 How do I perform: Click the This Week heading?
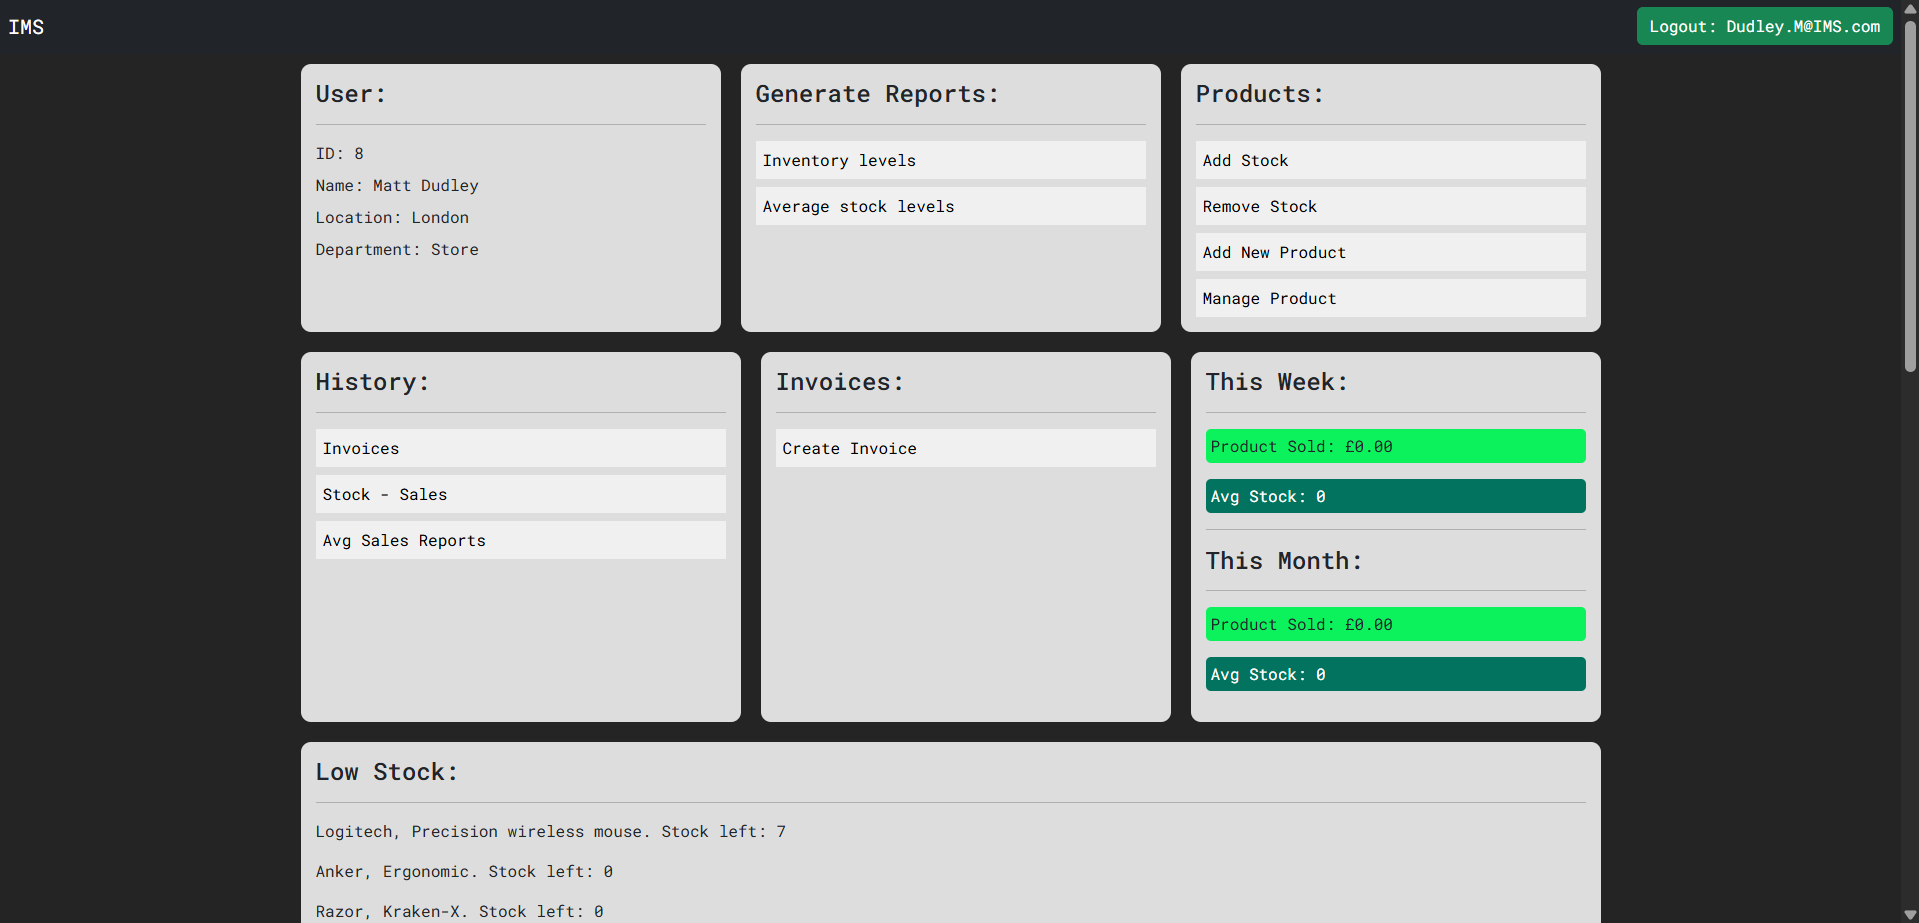[1277, 382]
